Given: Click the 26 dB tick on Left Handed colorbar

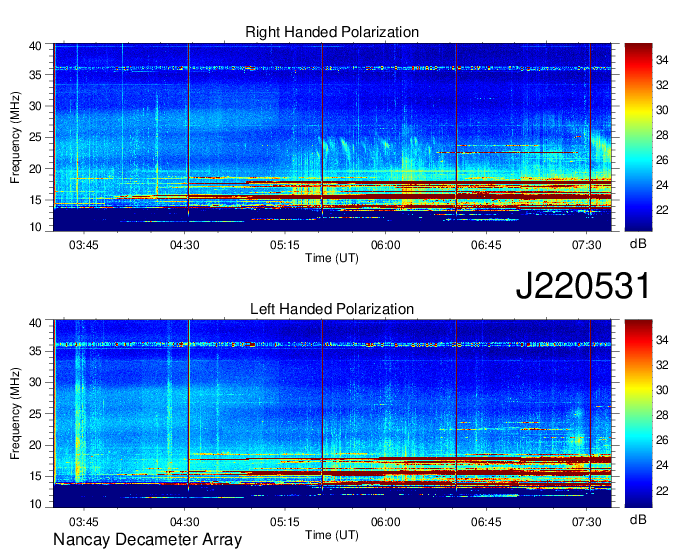Looking at the screenshot, I should [x=662, y=440].
